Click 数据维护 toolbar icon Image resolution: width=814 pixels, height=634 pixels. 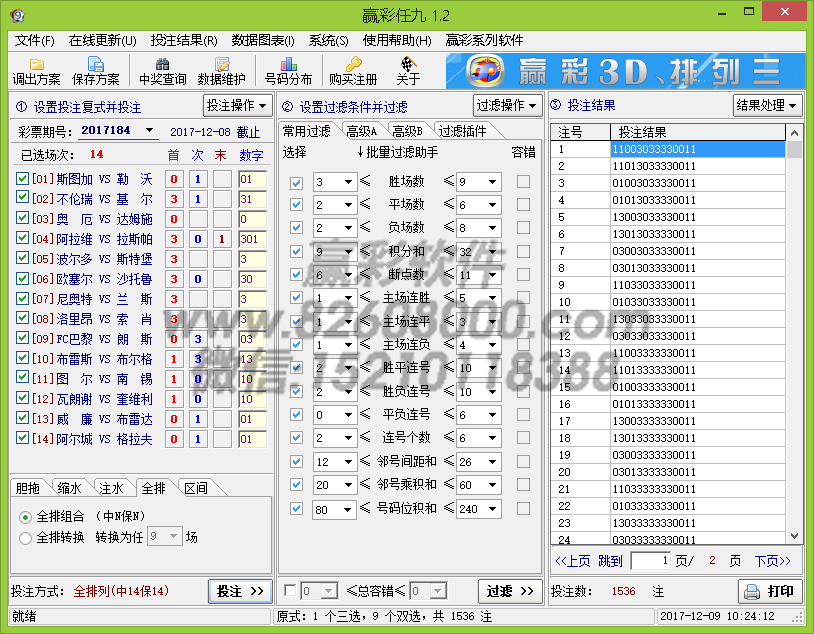(x=222, y=64)
